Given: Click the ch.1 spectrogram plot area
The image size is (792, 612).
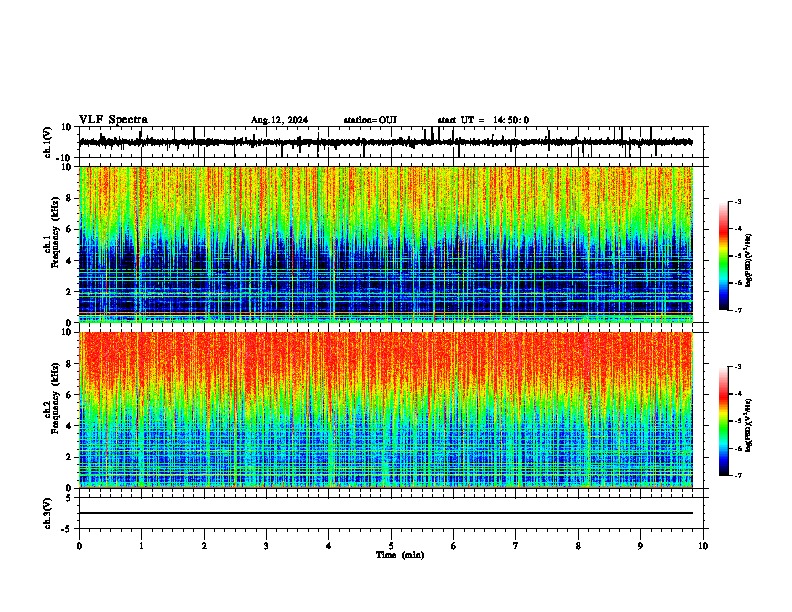Looking at the screenshot, I should tap(386, 244).
